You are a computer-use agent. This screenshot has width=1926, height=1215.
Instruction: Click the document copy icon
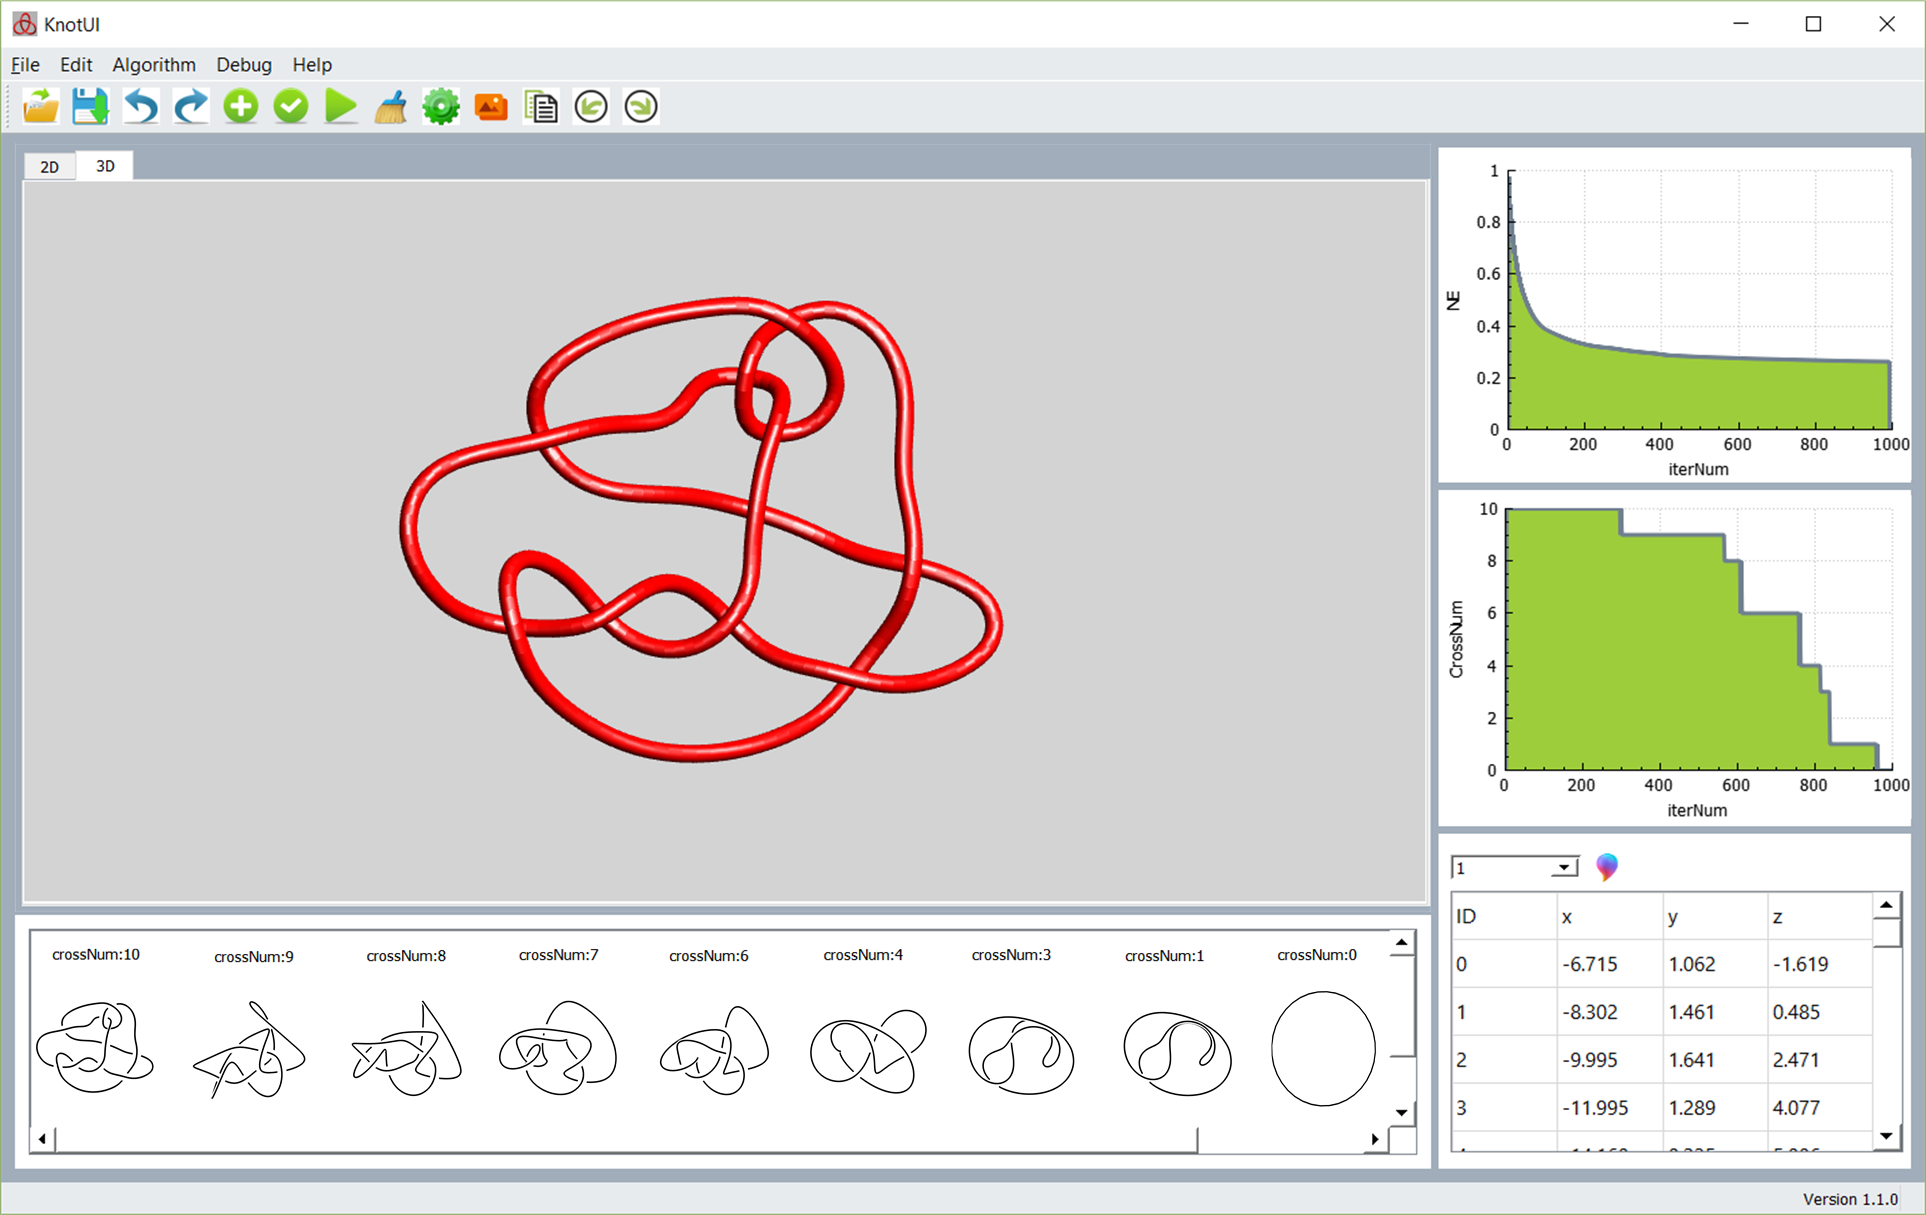pos(541,106)
